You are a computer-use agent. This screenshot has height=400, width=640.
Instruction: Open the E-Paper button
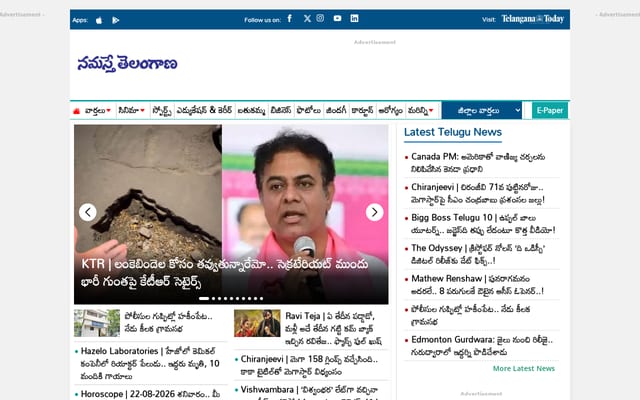(x=550, y=110)
